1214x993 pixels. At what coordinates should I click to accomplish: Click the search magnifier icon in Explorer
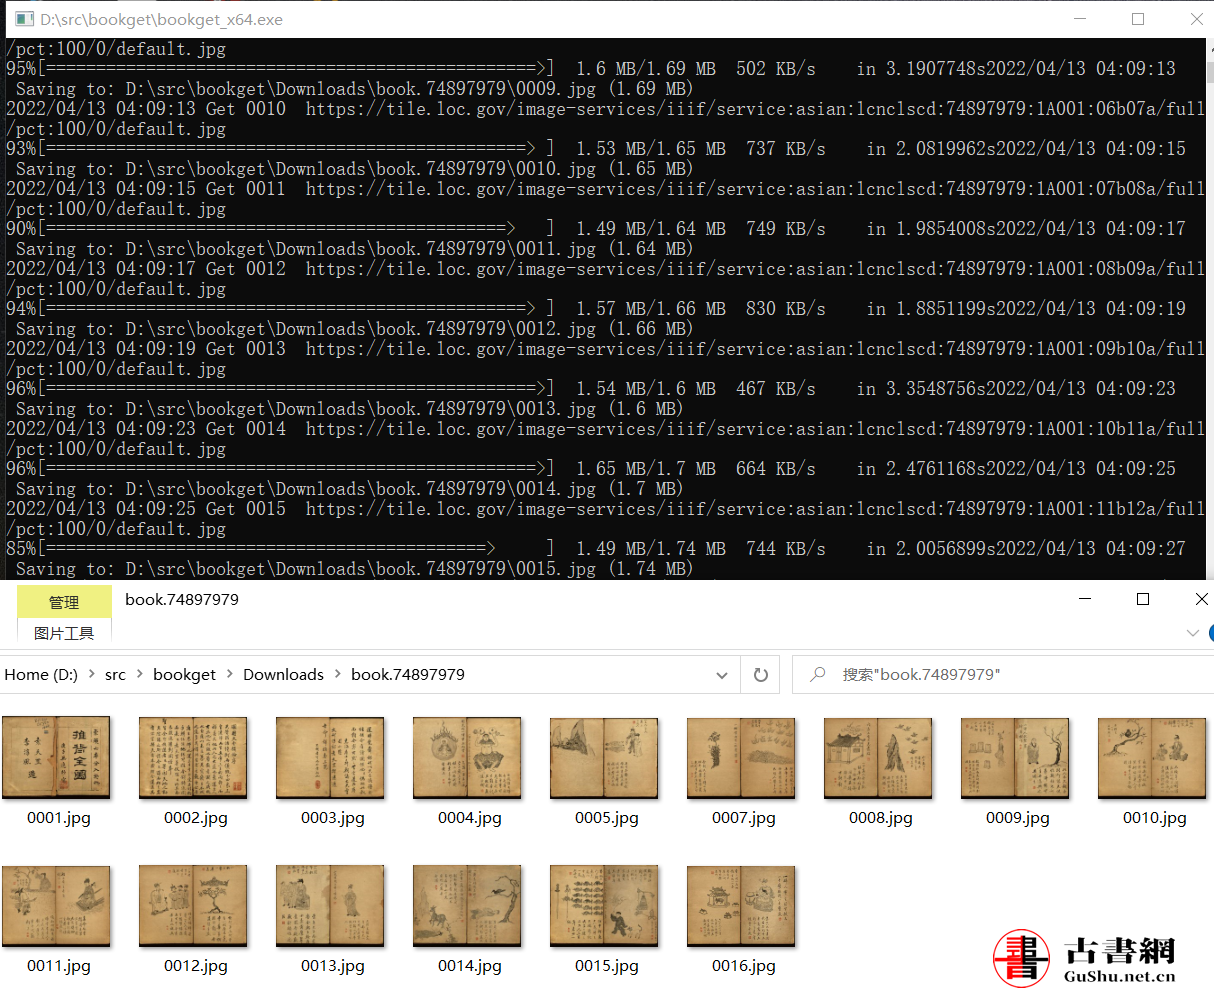tap(818, 675)
